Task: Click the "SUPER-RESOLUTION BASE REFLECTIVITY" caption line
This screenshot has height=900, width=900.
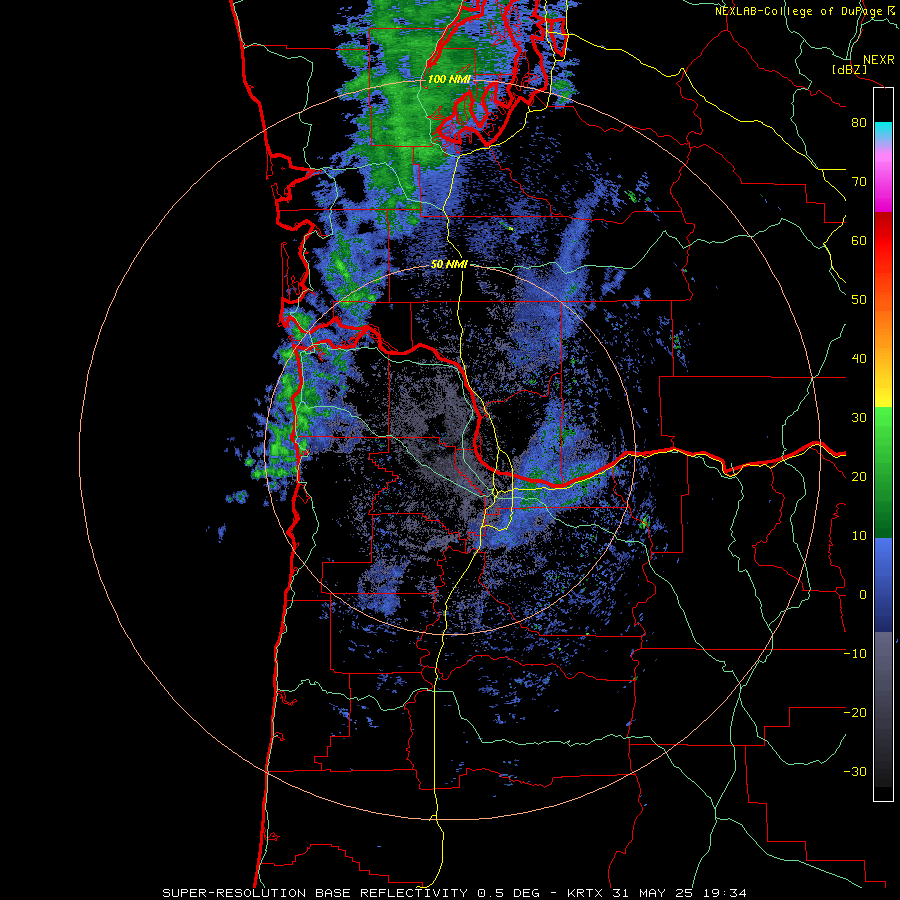Action: (x=455, y=893)
